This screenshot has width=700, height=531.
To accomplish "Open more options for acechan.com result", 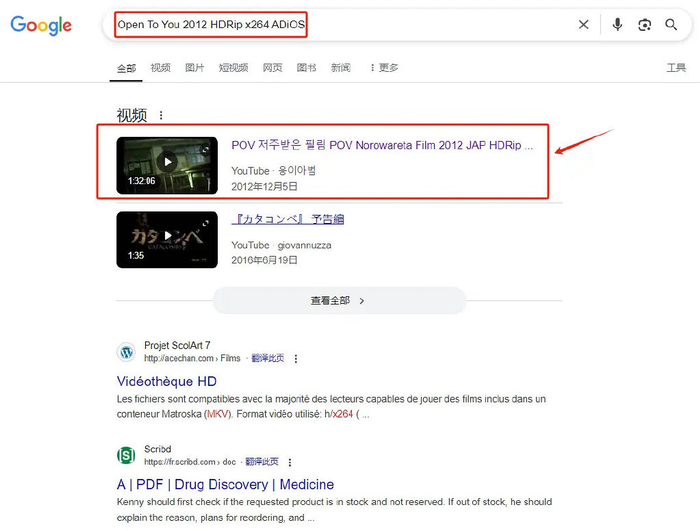I will coord(296,359).
